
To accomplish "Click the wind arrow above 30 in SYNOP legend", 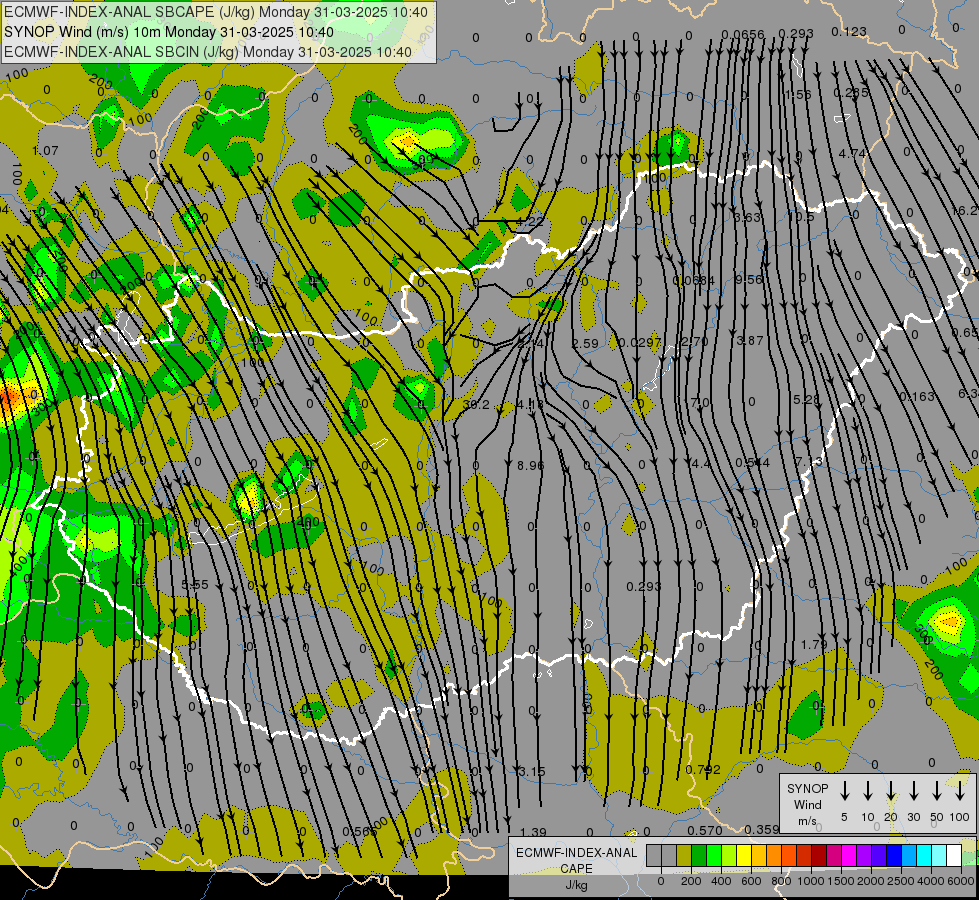I will tap(914, 791).
